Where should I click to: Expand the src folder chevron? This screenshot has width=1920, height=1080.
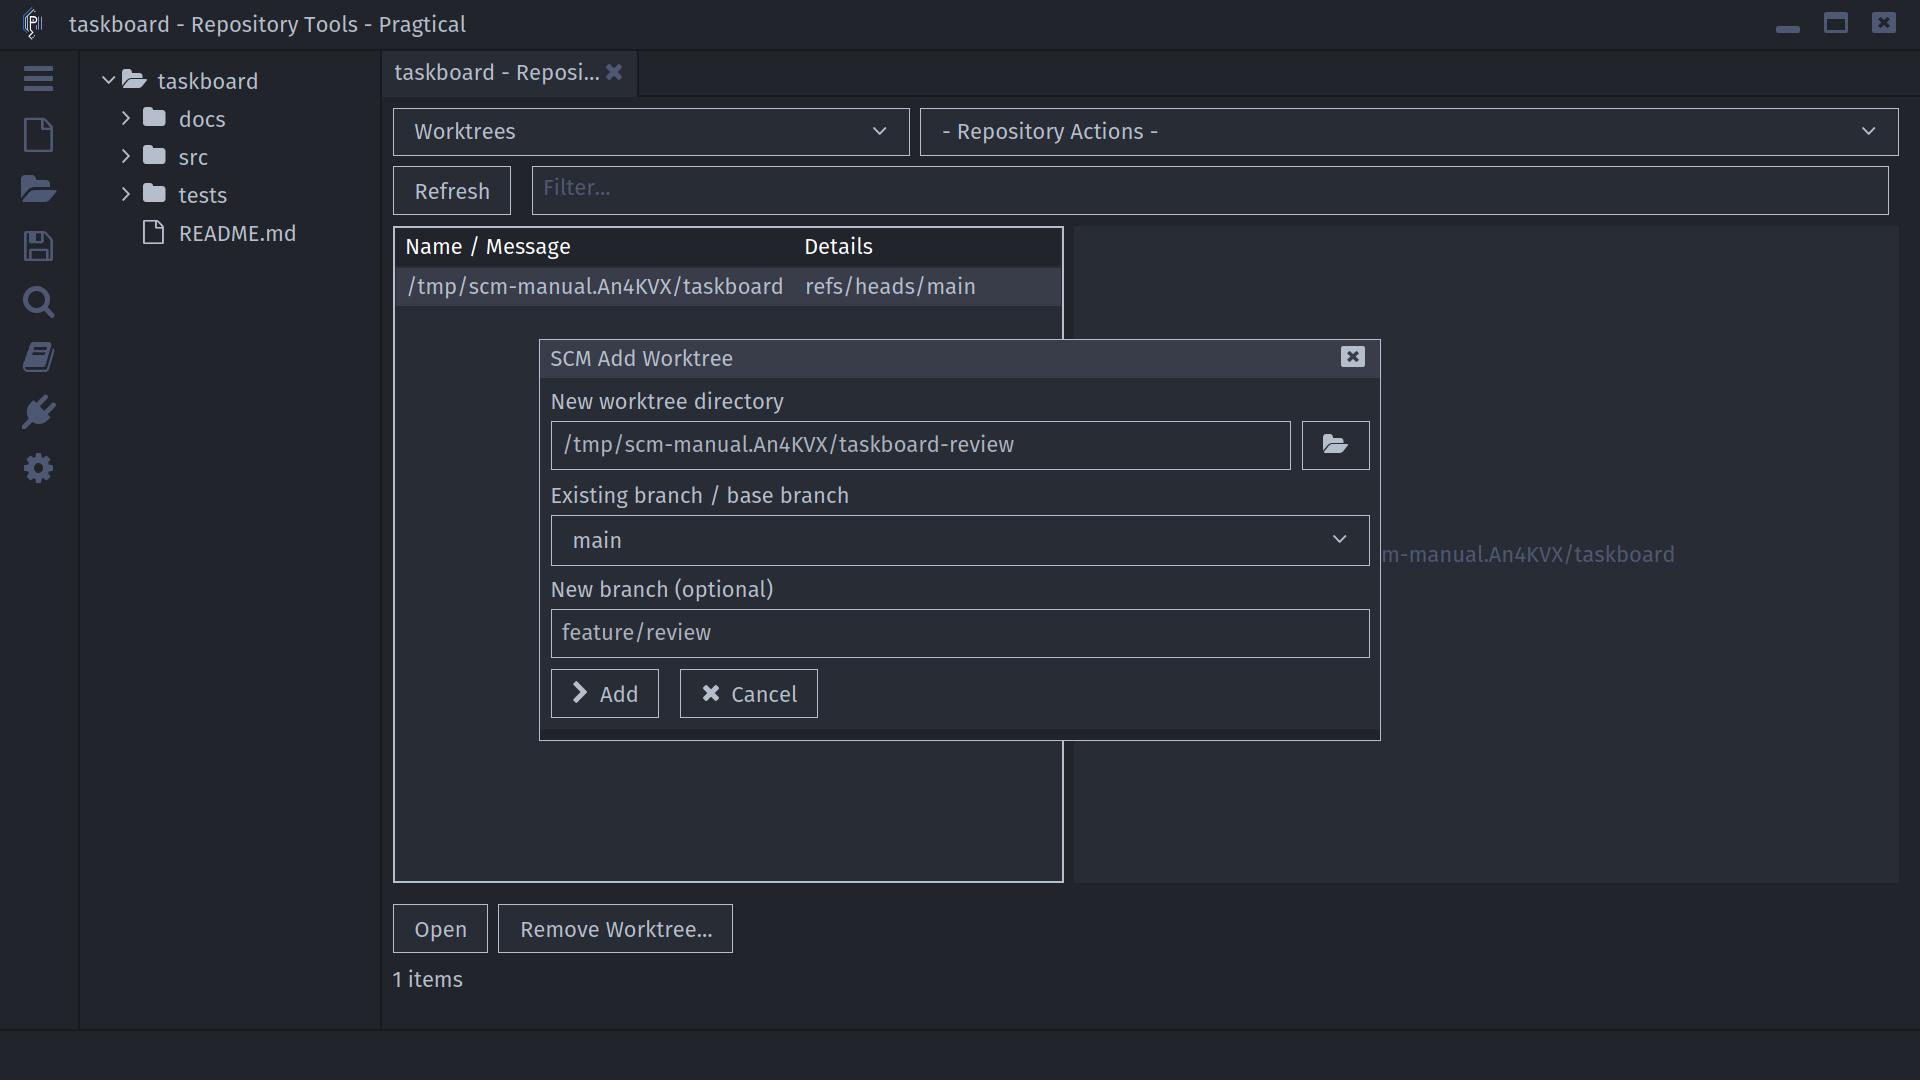coord(126,156)
